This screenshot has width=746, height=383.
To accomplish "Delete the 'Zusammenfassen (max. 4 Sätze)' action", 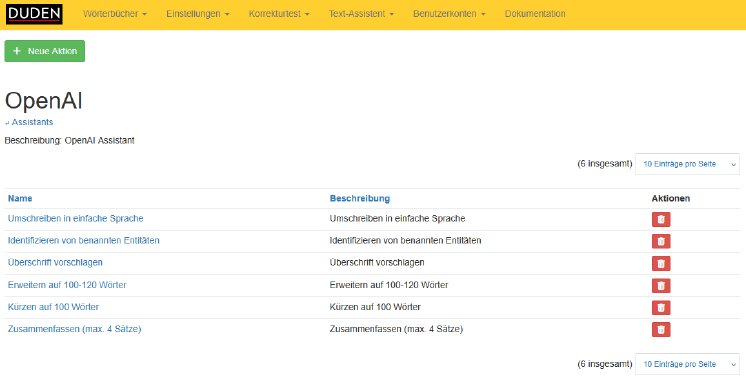I will pos(661,329).
